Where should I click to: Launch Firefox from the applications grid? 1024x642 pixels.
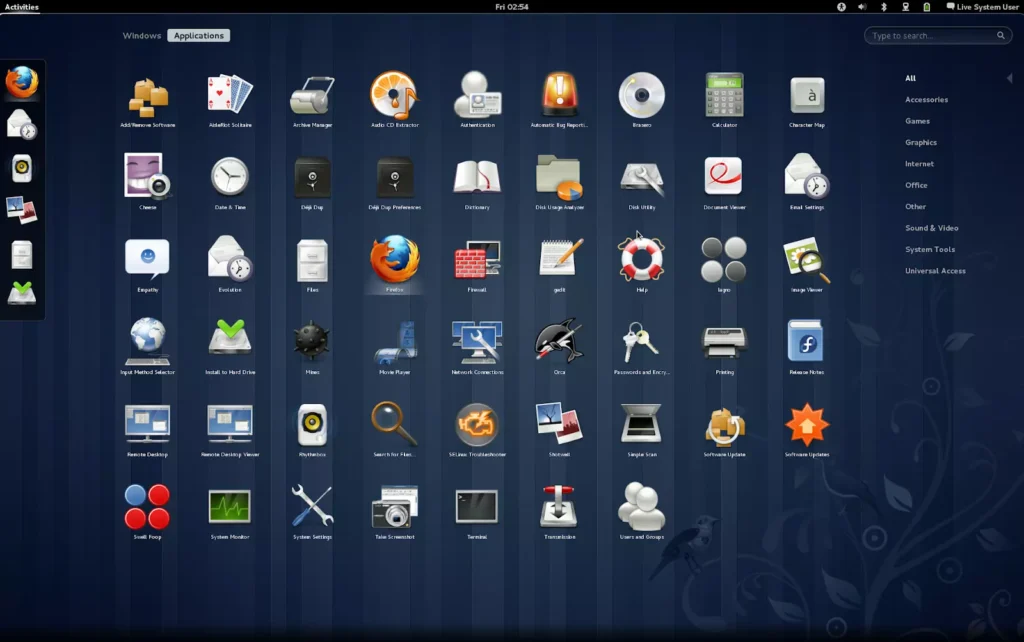coord(394,260)
